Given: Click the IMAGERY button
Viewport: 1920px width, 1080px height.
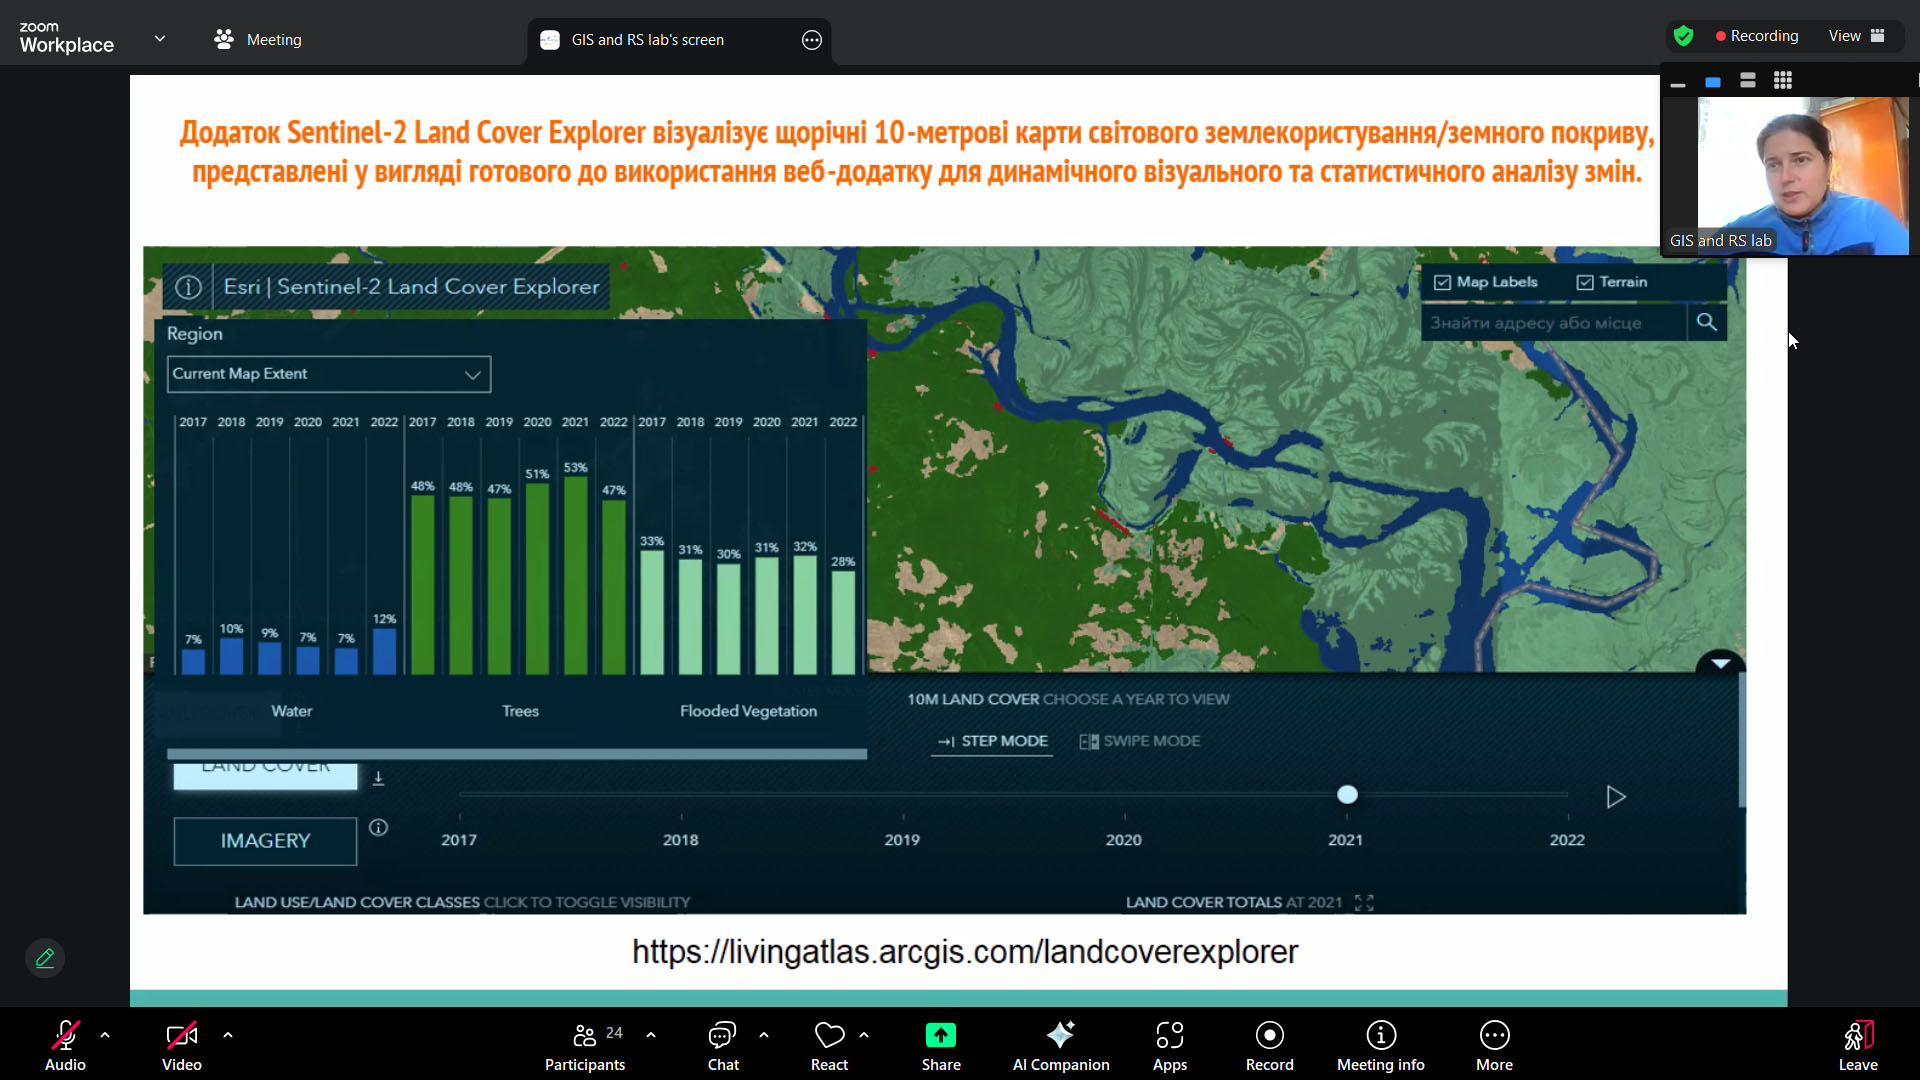Looking at the screenshot, I should (265, 841).
